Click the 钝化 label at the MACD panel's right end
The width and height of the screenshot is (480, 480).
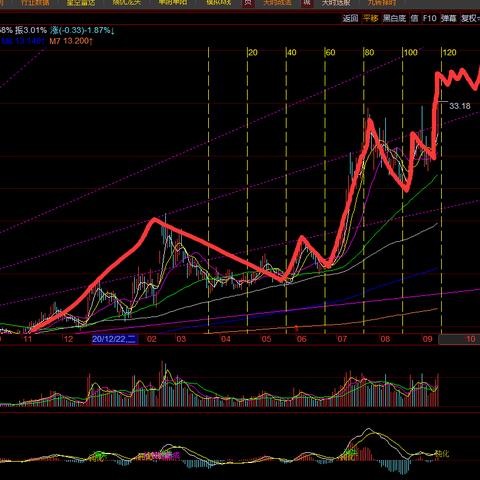click(442, 454)
